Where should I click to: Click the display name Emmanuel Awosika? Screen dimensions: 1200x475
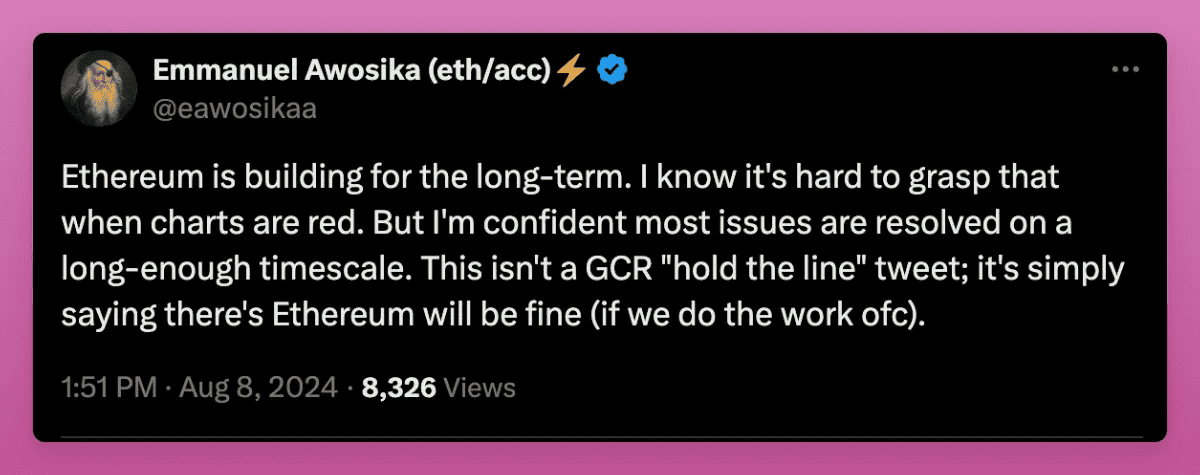(x=283, y=70)
